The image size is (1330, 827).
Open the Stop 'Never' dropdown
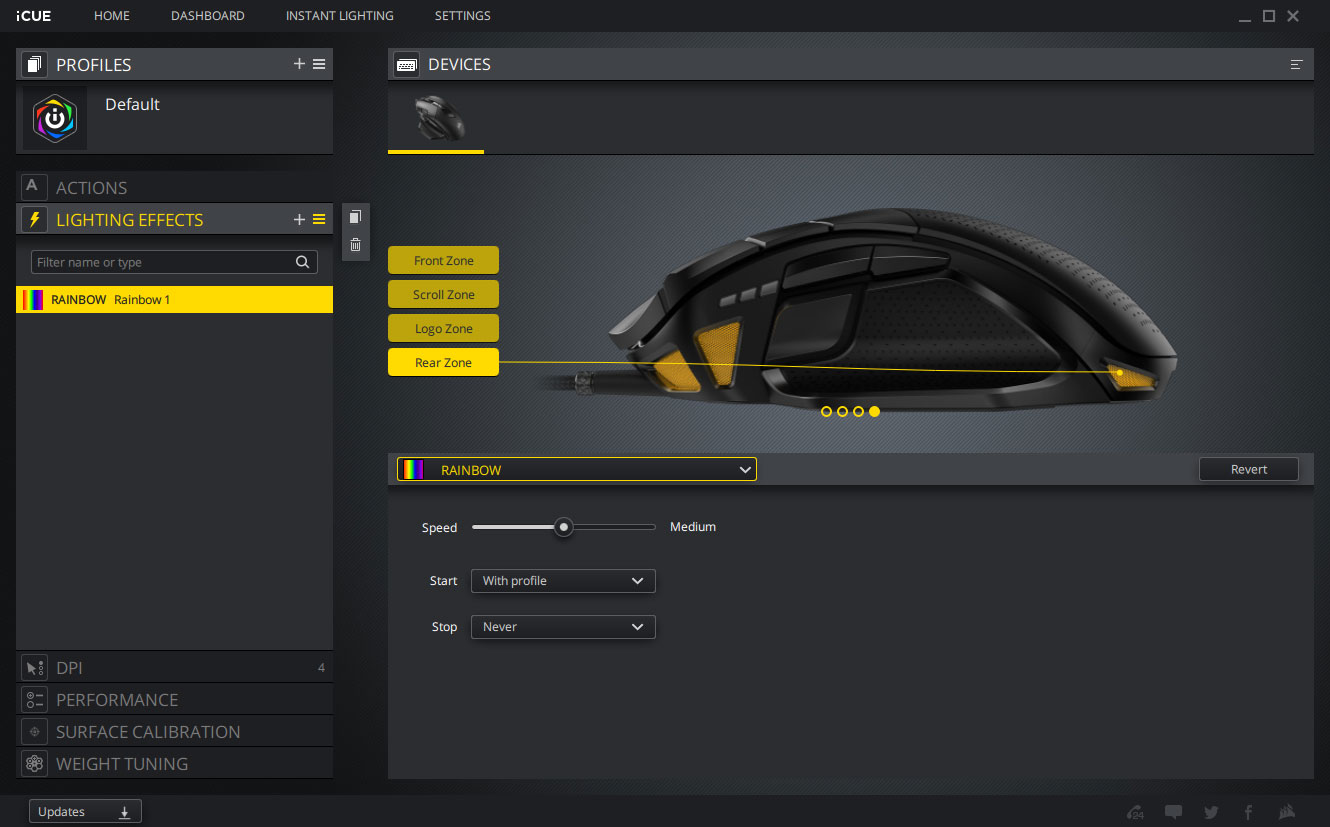[x=563, y=627]
